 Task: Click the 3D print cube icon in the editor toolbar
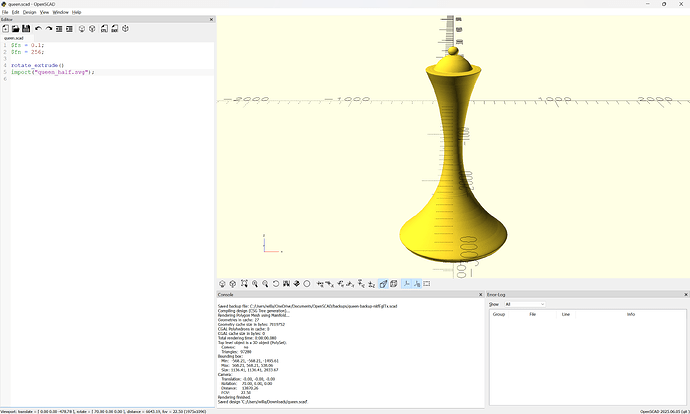[125, 29]
